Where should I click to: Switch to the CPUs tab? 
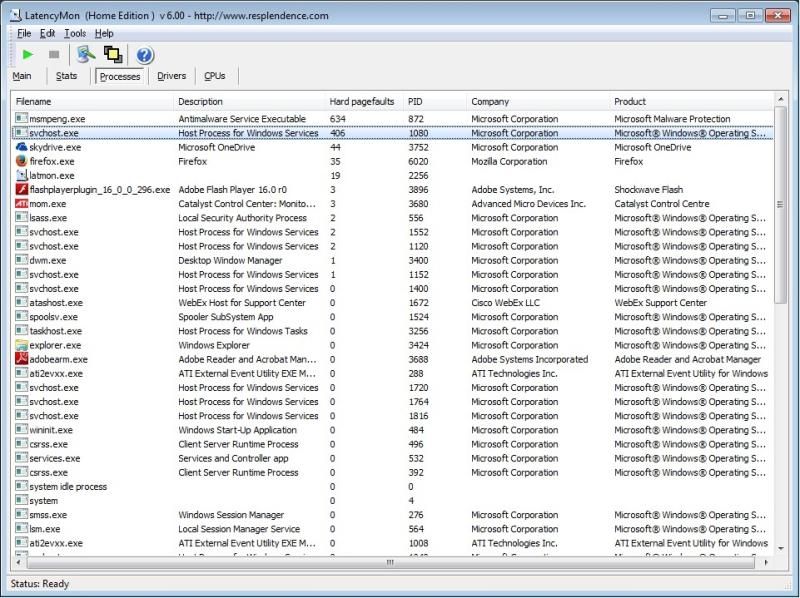(x=215, y=76)
